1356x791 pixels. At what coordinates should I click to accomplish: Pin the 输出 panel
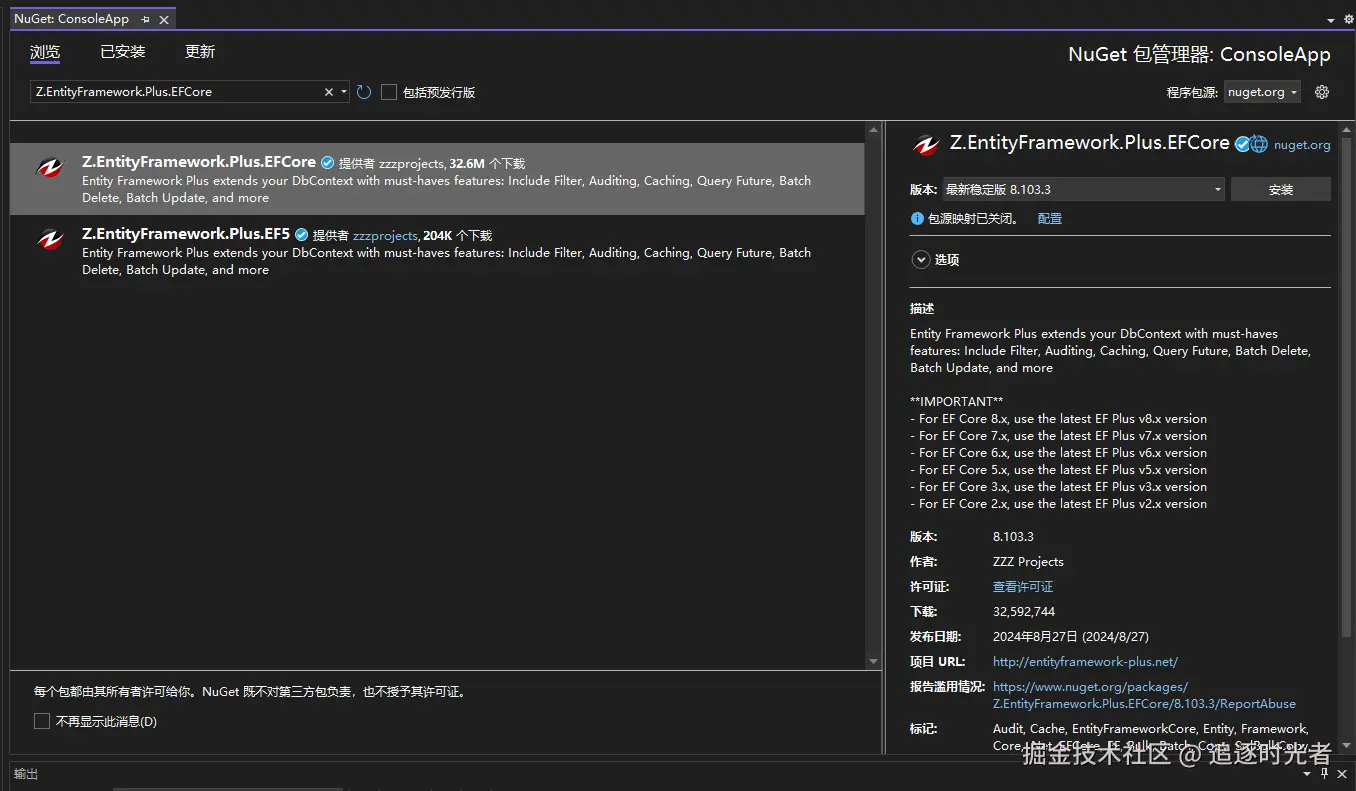click(x=1325, y=774)
